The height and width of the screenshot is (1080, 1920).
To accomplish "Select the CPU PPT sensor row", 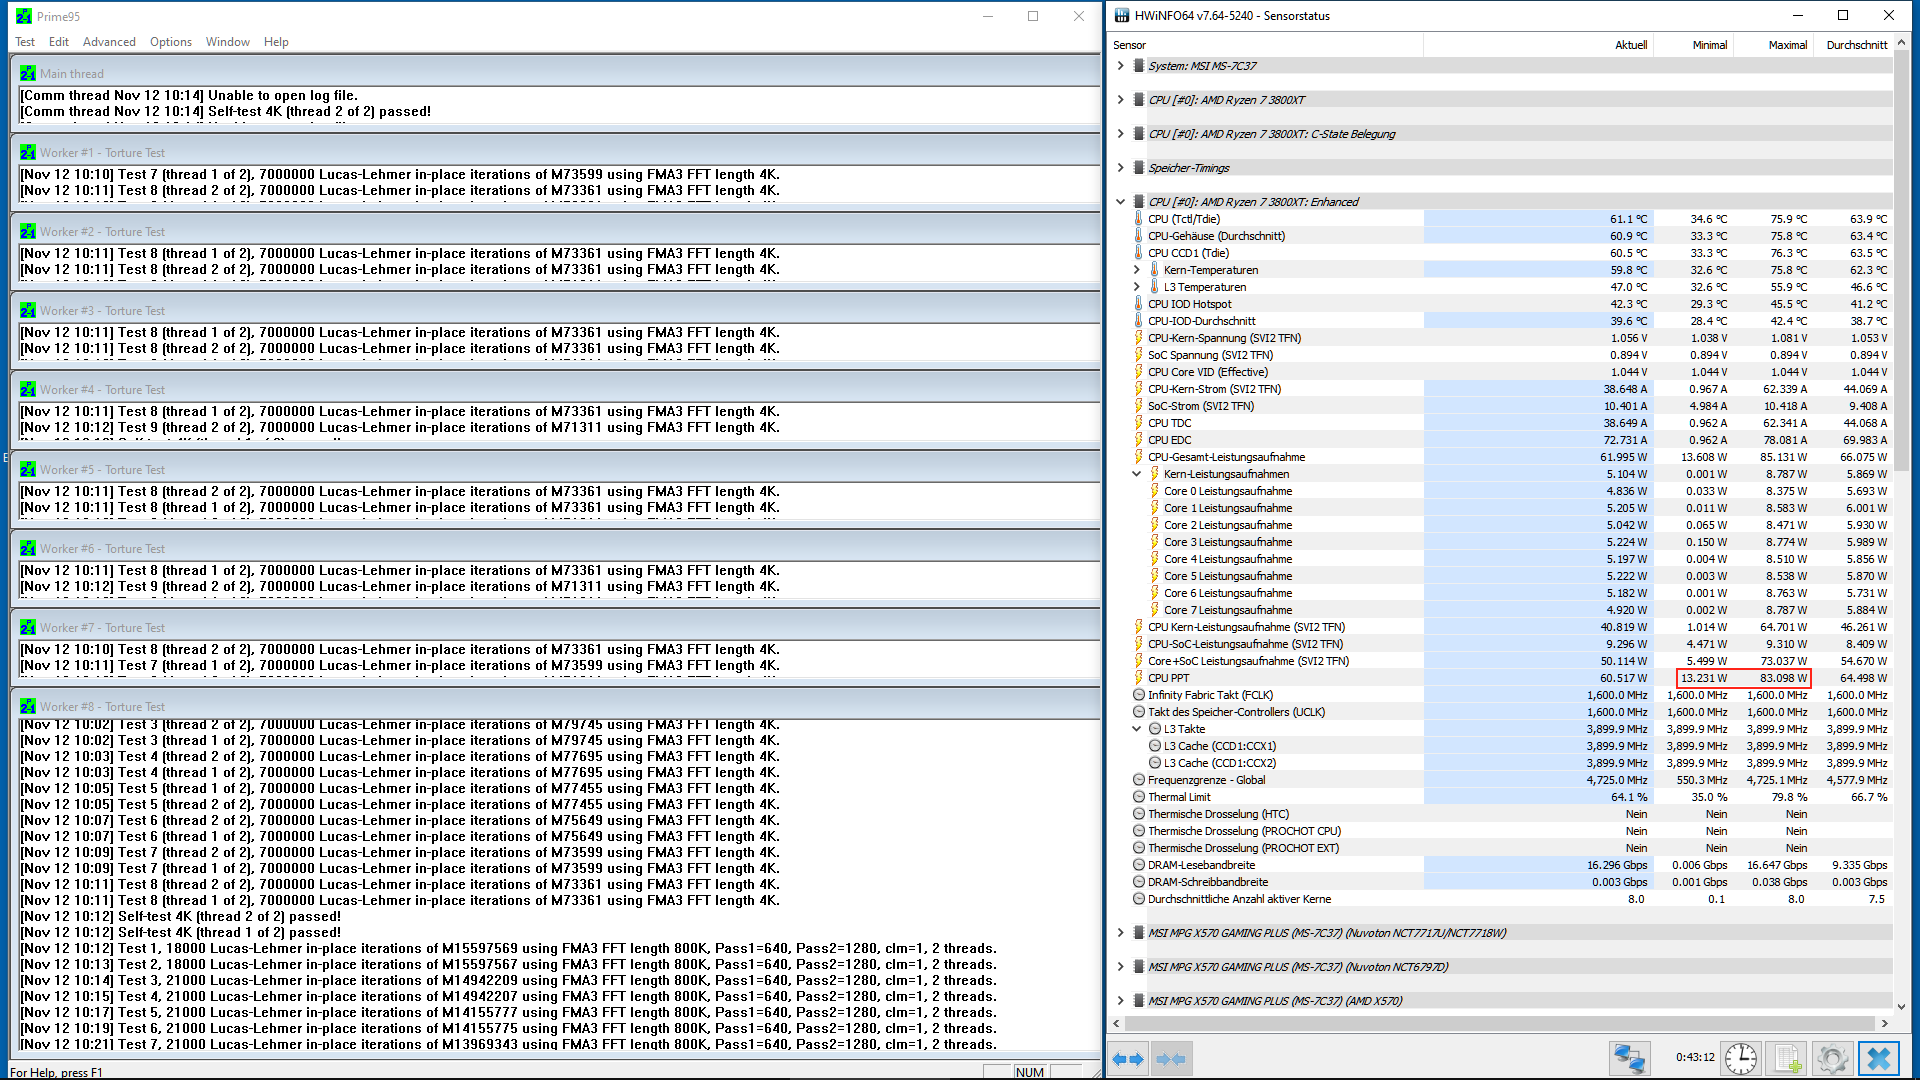I will pyautogui.click(x=1169, y=678).
